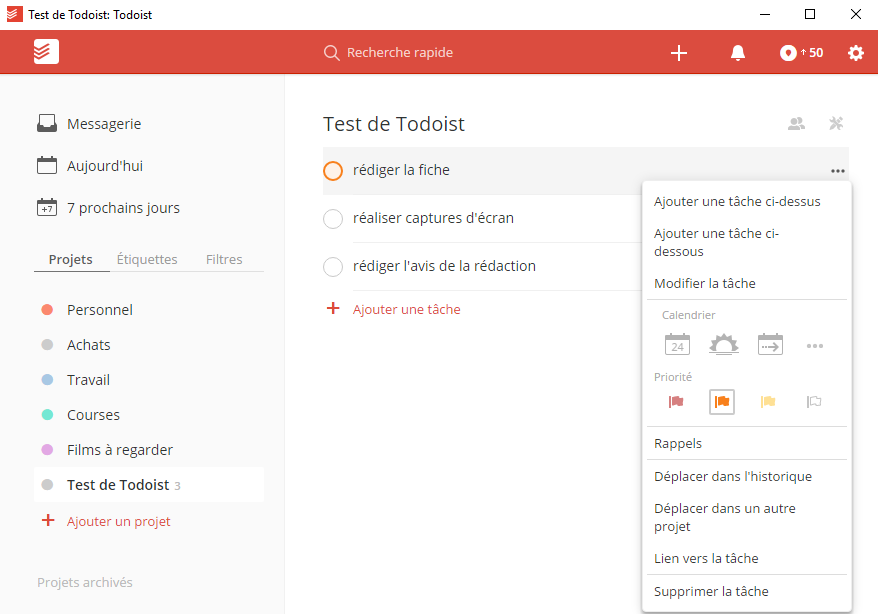Click the red plus icon beside Ajouter une tâche
This screenshot has width=878, height=614.
(x=333, y=308)
